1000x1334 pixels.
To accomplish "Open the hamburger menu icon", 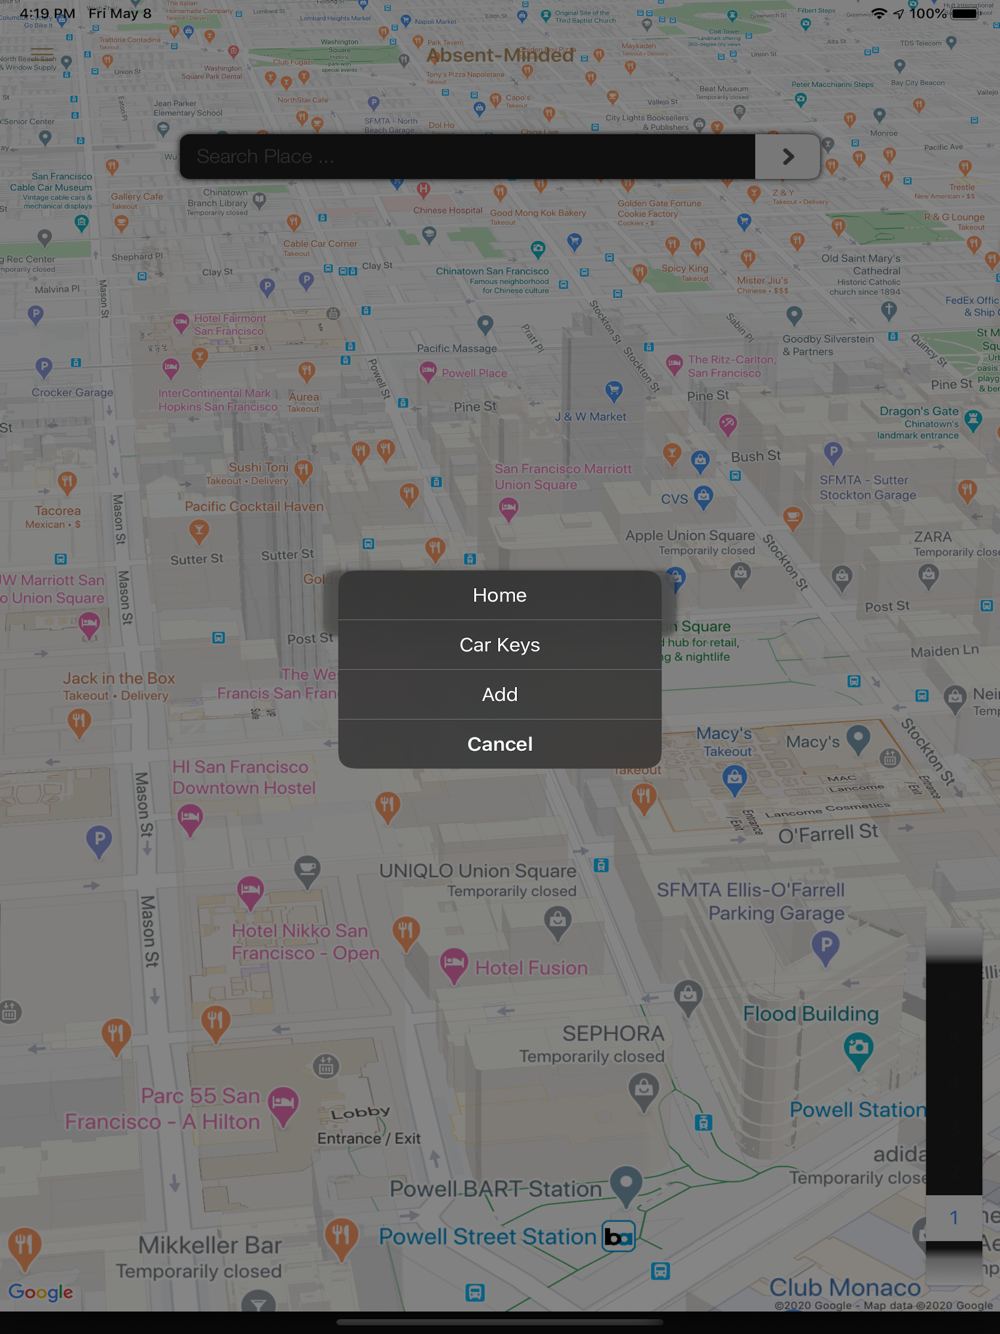I will (42, 54).
